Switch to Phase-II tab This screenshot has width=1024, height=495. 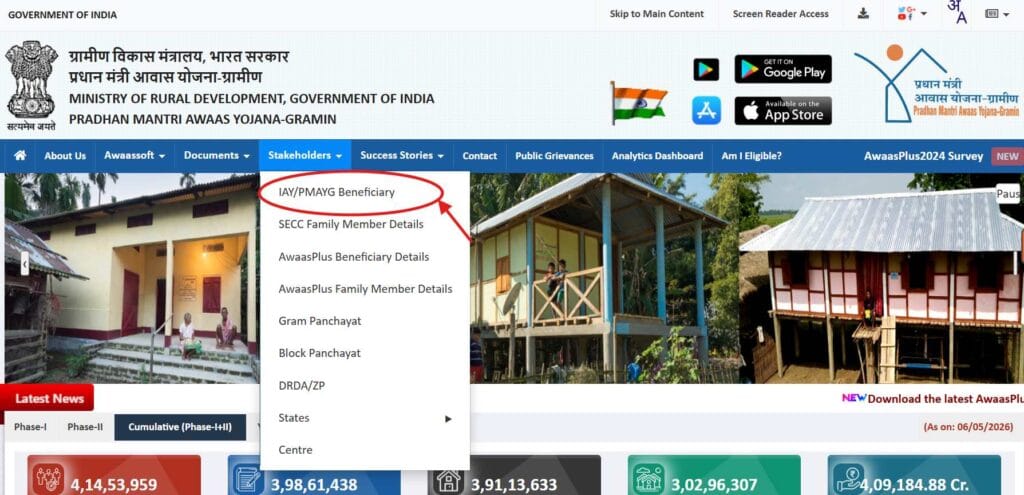coord(85,427)
